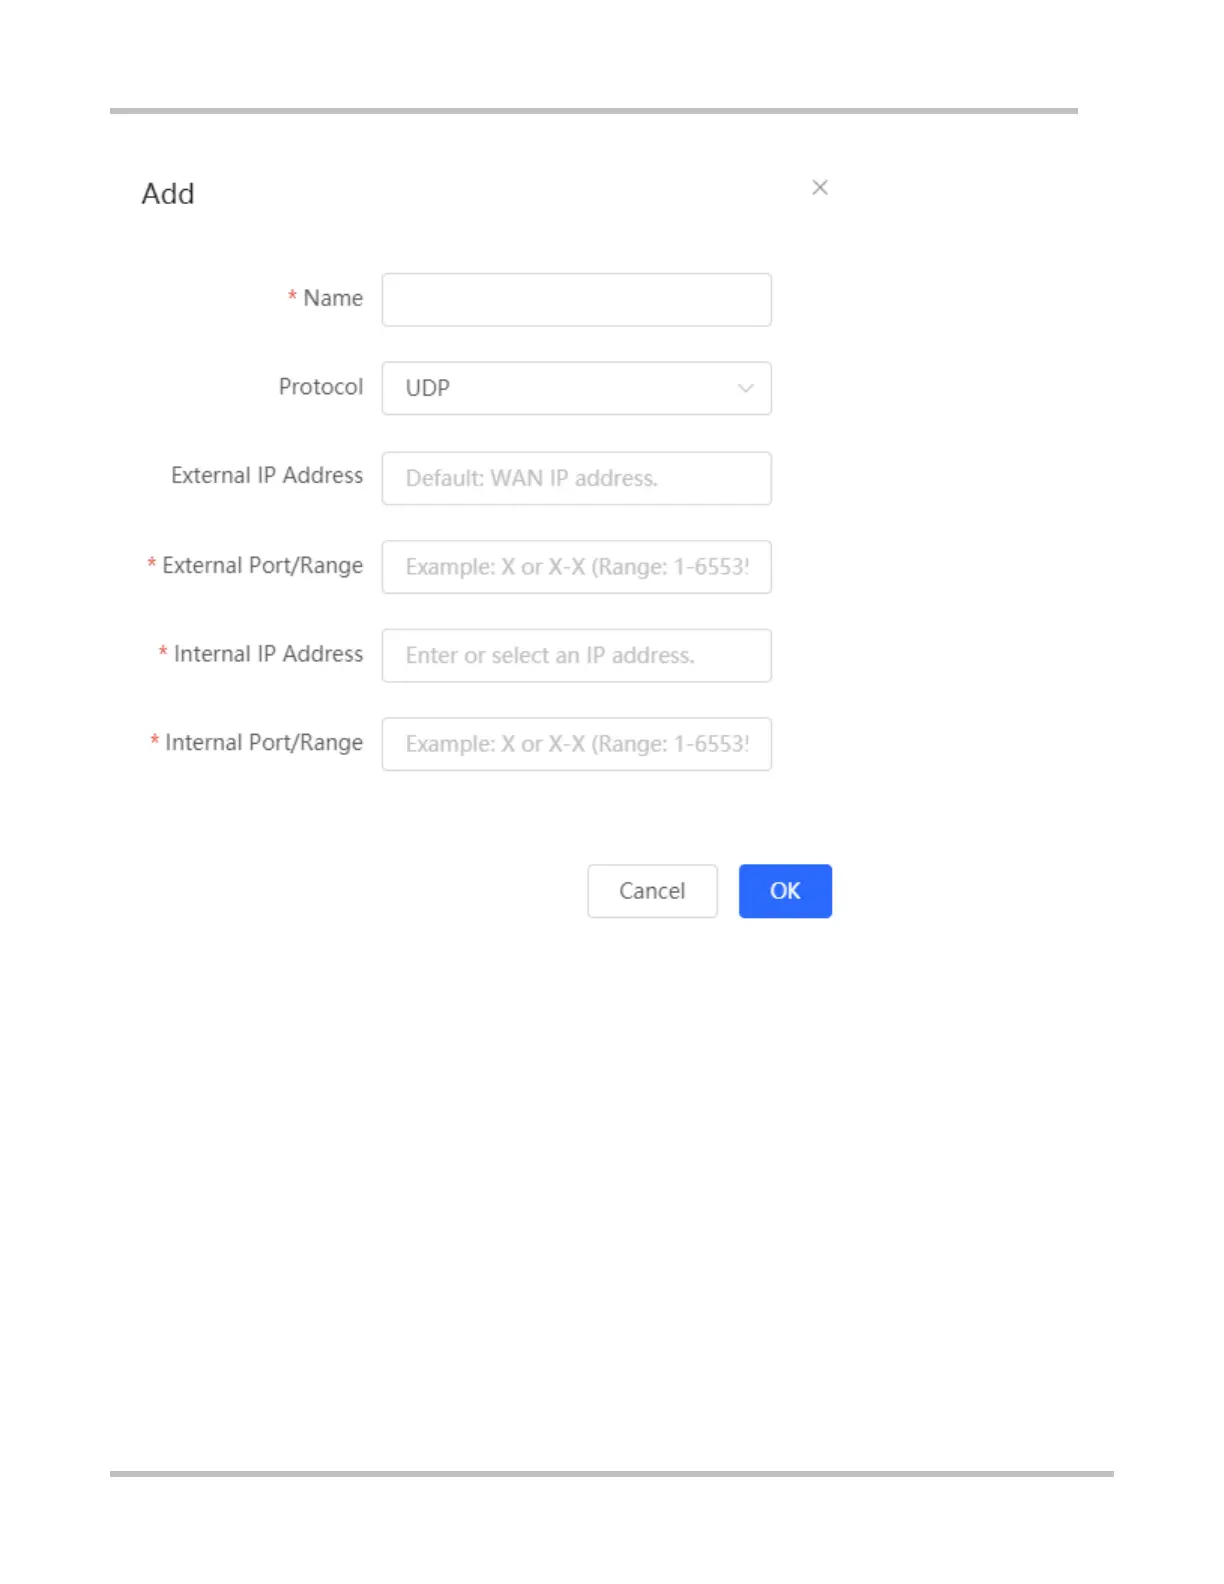Click the required asterisk beside Internal IP Address
Screen dimensions: 1224x1584
(x=163, y=652)
